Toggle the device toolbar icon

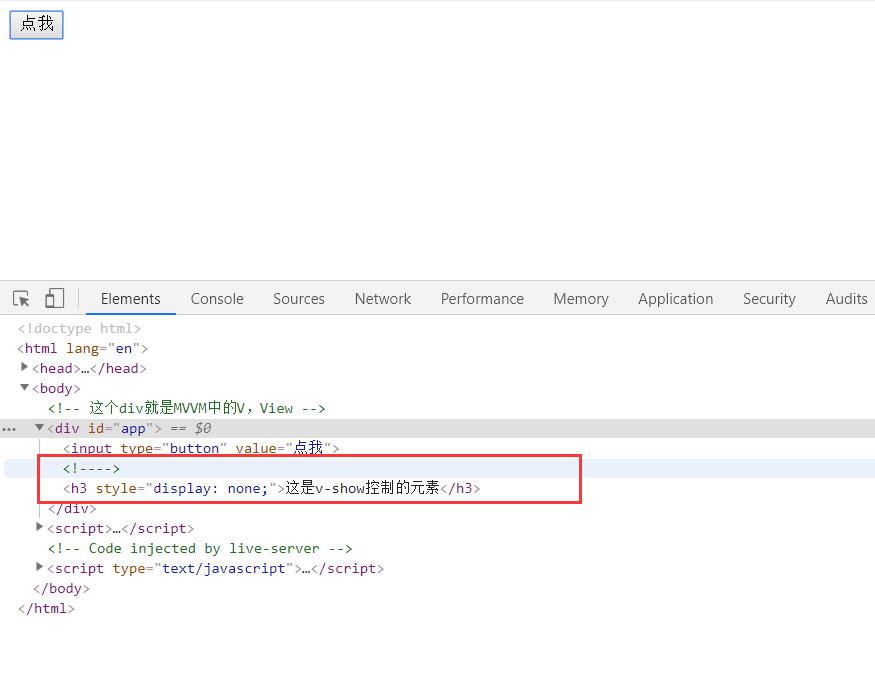[54, 298]
